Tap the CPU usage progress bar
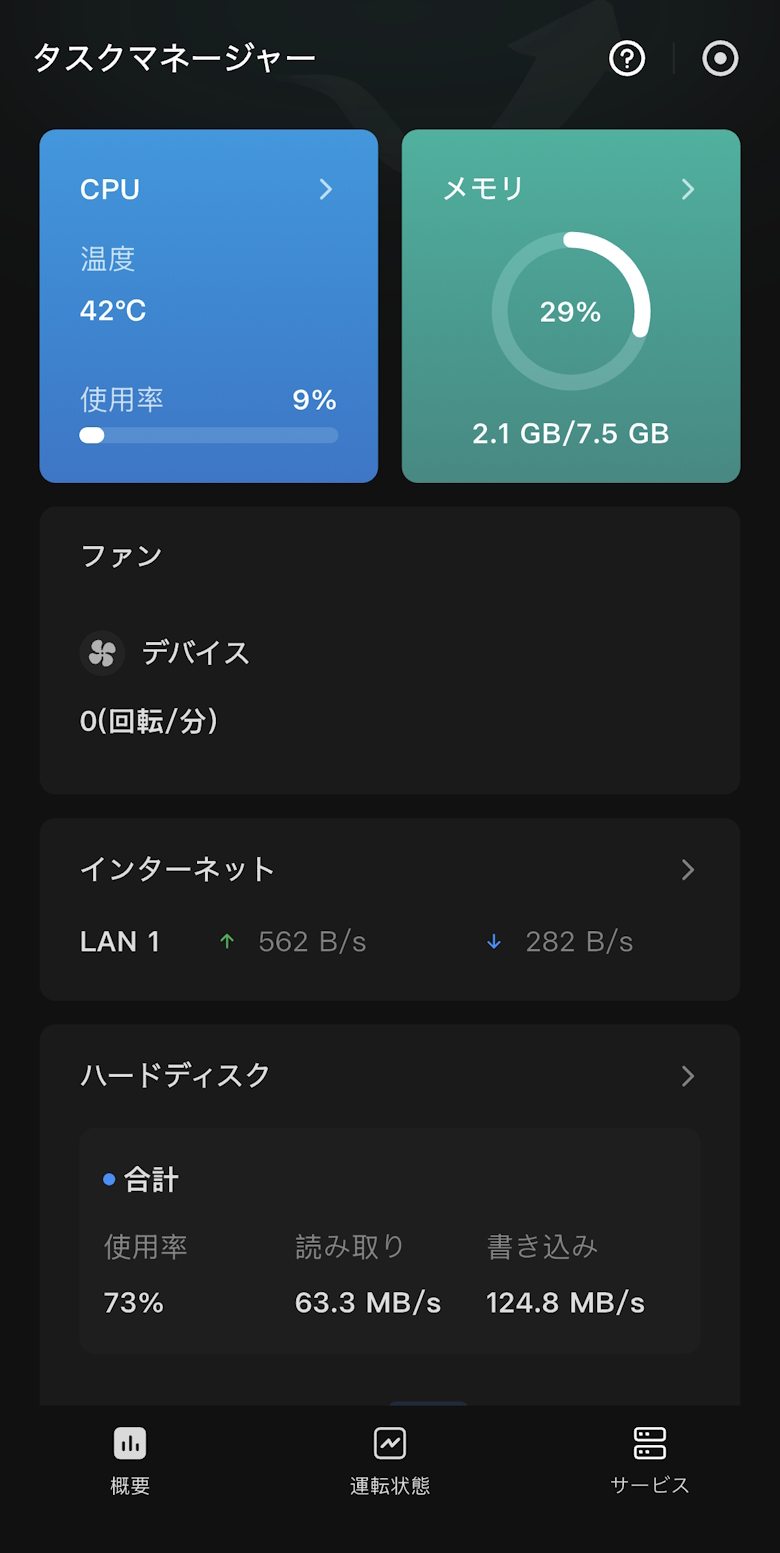780x1553 pixels. click(209, 435)
